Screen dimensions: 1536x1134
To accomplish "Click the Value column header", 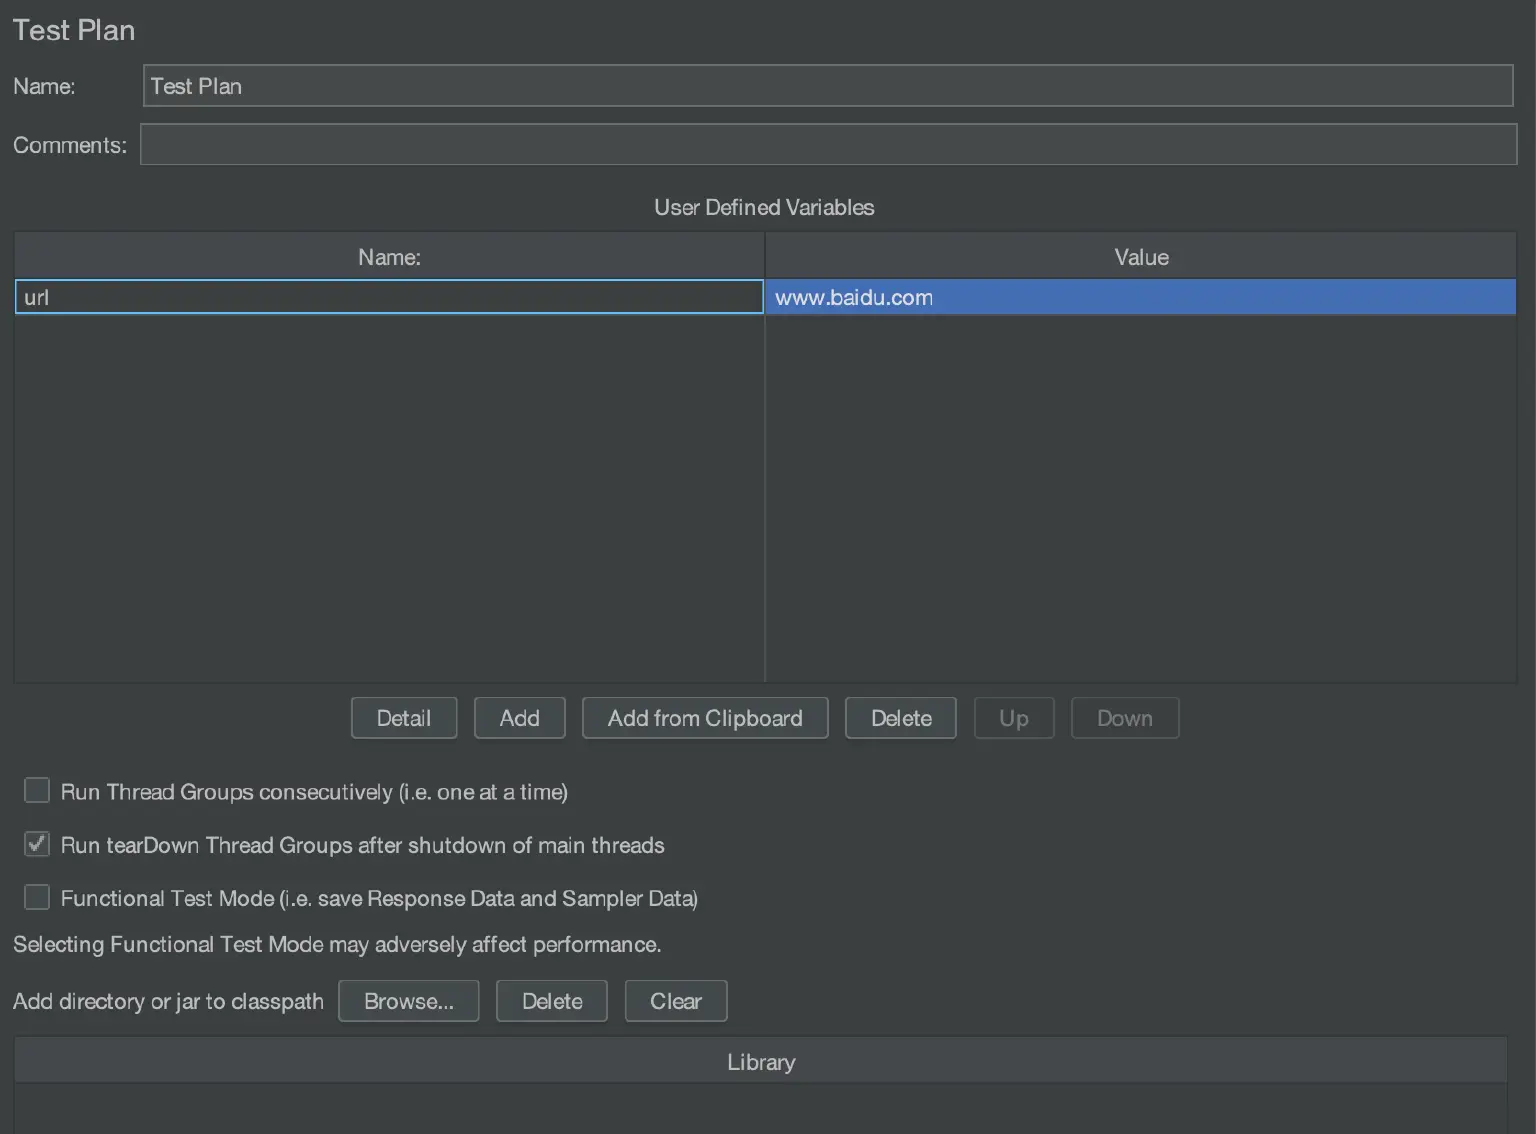I will tap(1140, 256).
